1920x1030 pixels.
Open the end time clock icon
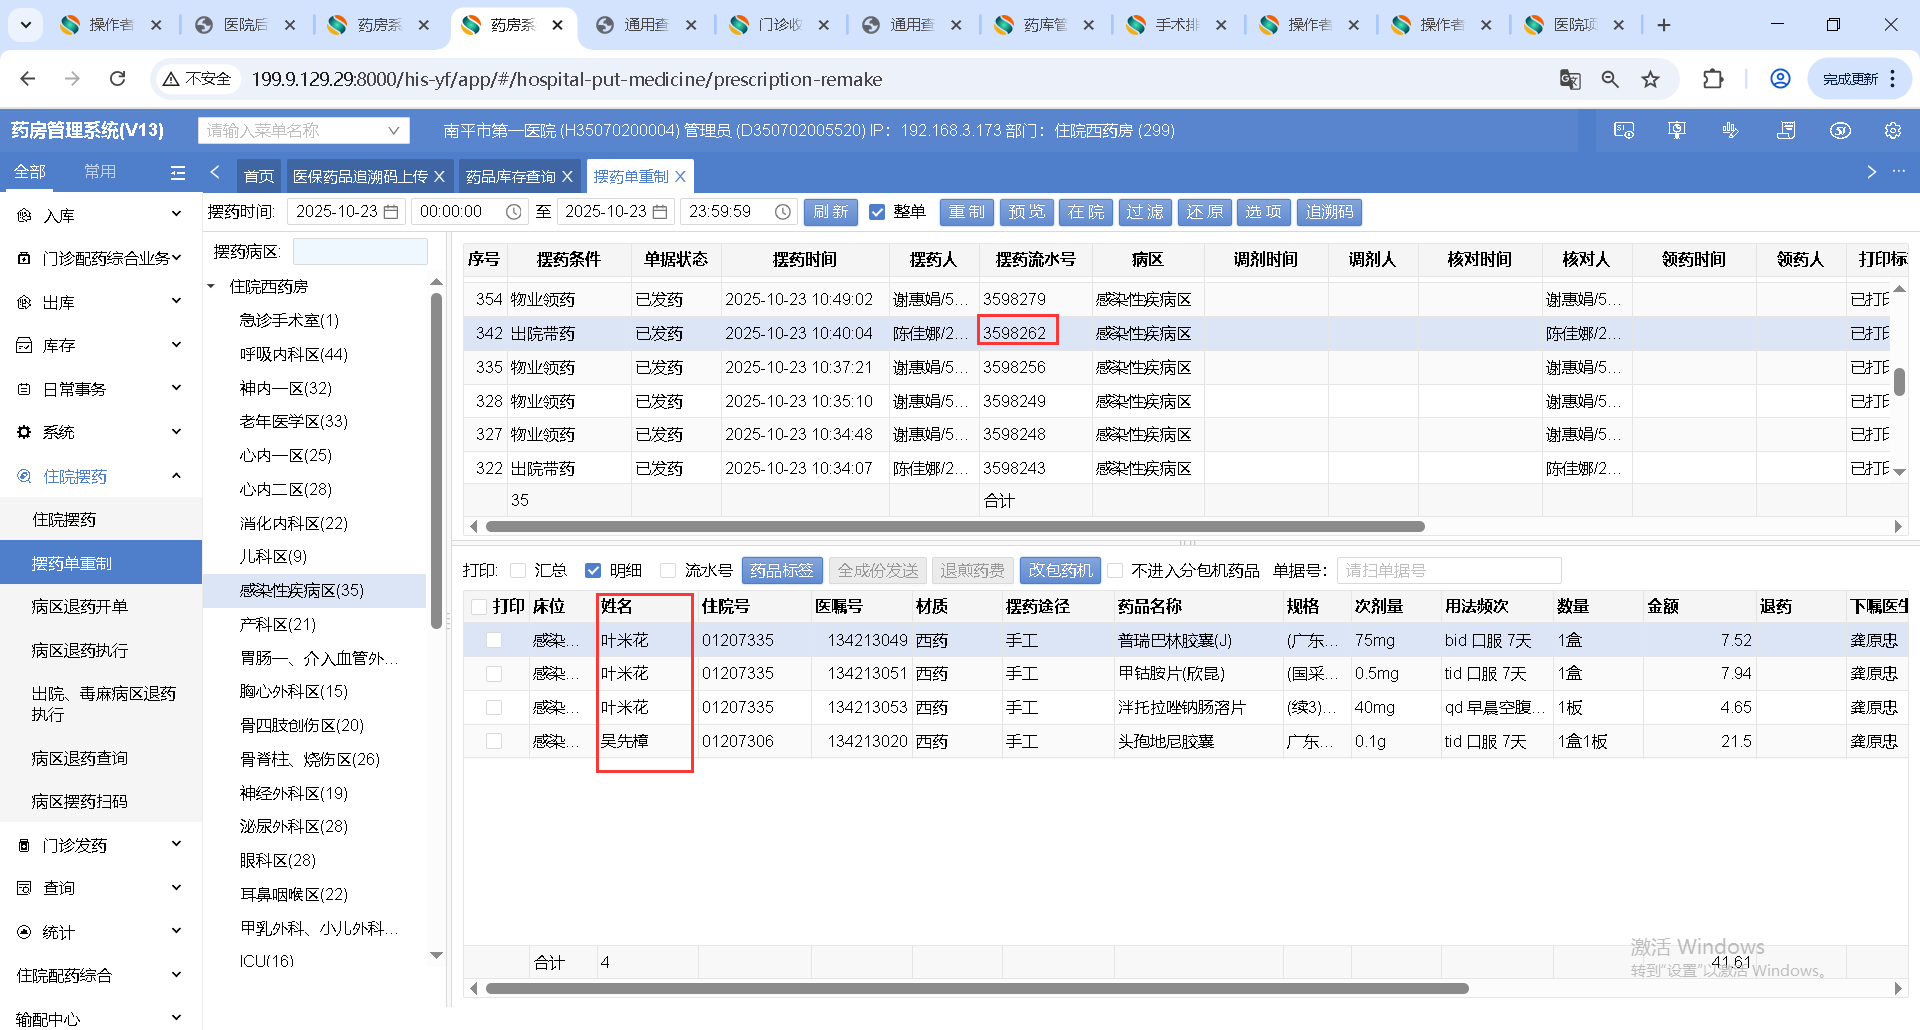(x=783, y=212)
